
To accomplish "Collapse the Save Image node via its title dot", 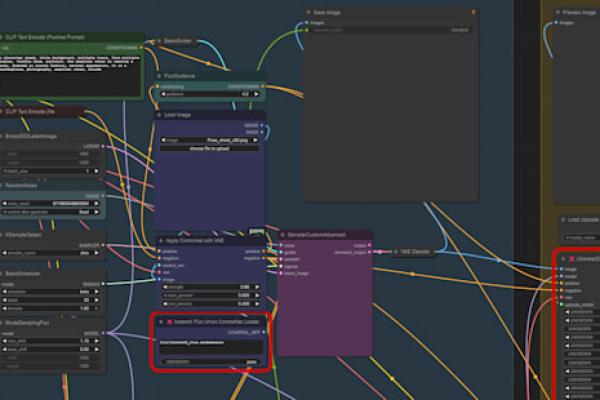I will click(308, 13).
